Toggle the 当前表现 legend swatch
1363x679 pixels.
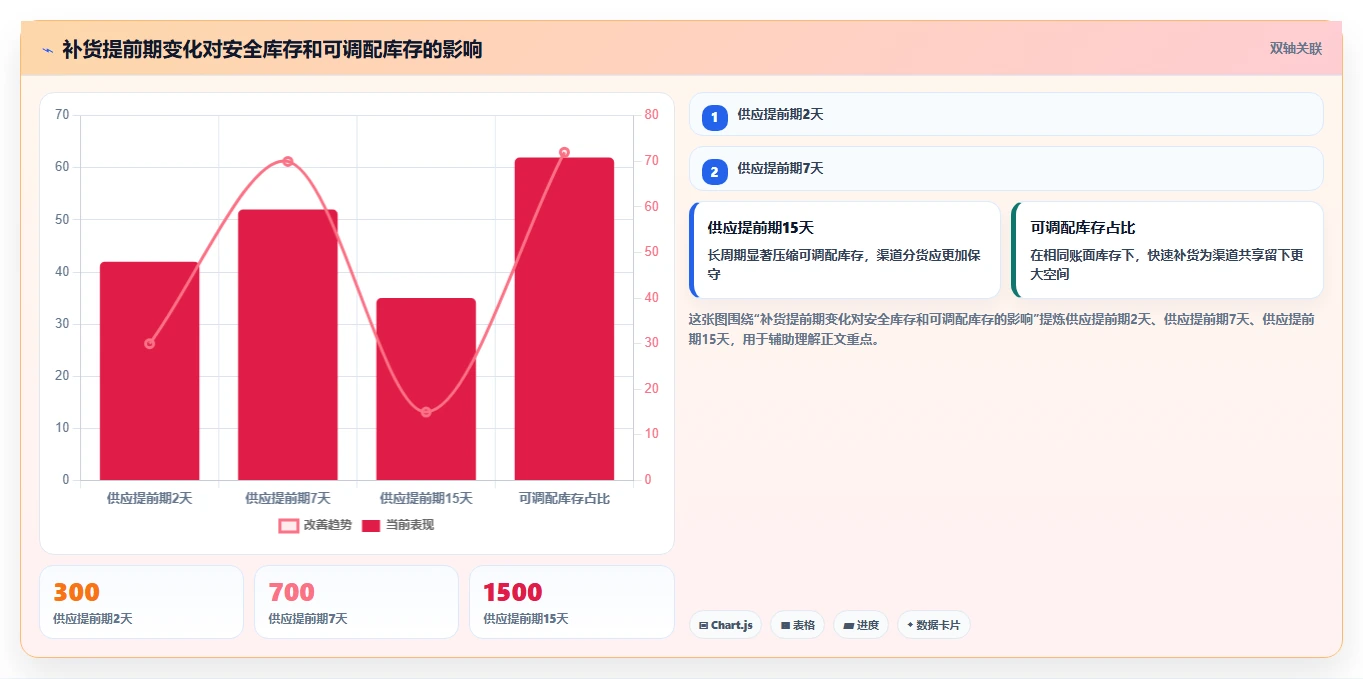371,525
